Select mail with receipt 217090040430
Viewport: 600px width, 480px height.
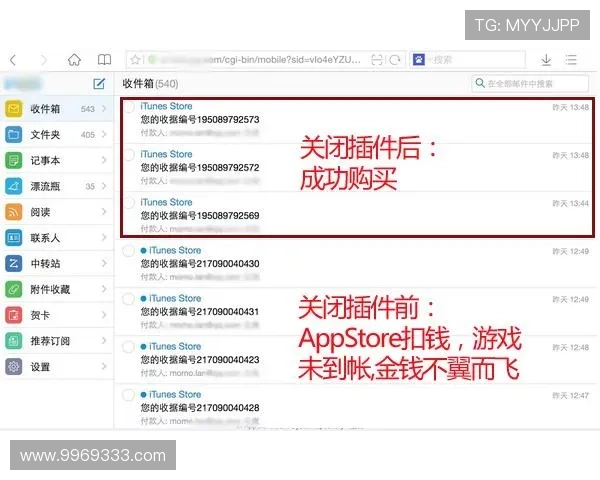(x=128, y=251)
